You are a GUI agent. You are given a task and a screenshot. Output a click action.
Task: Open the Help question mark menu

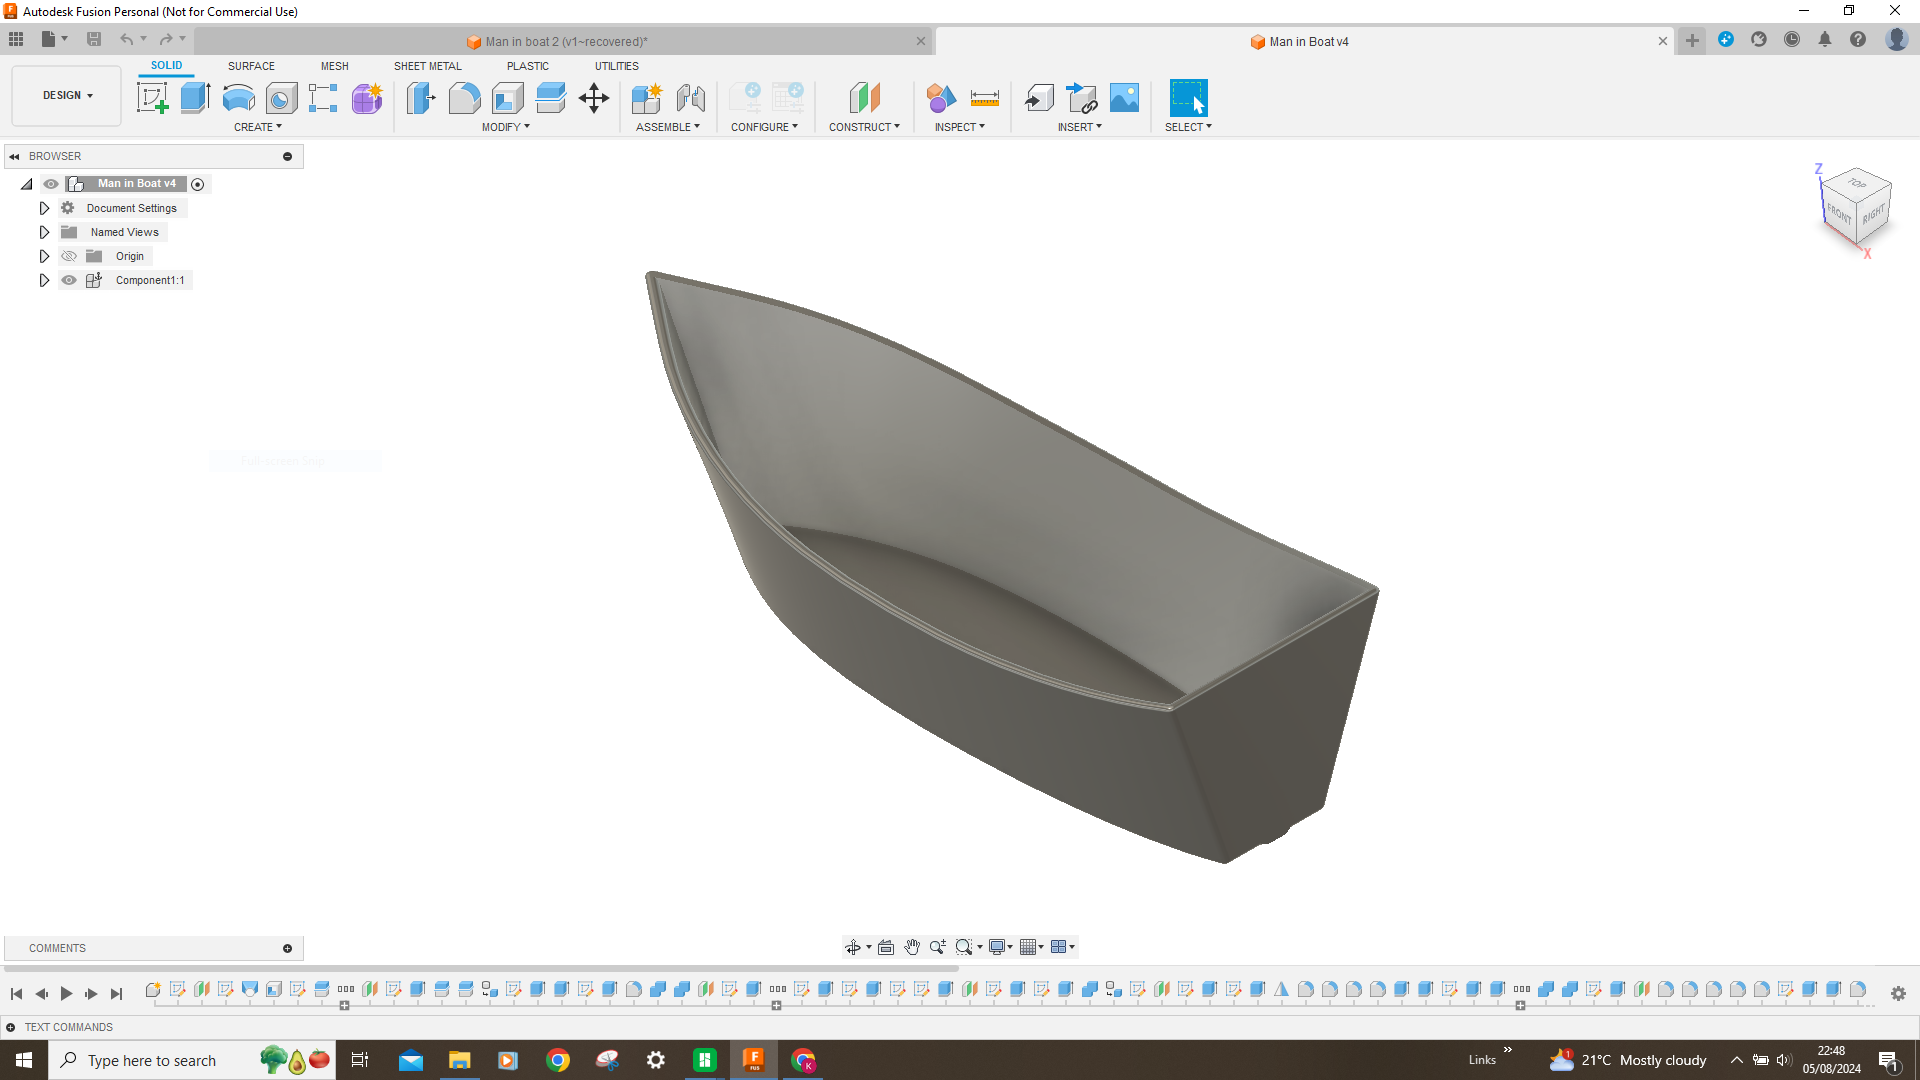click(1858, 40)
